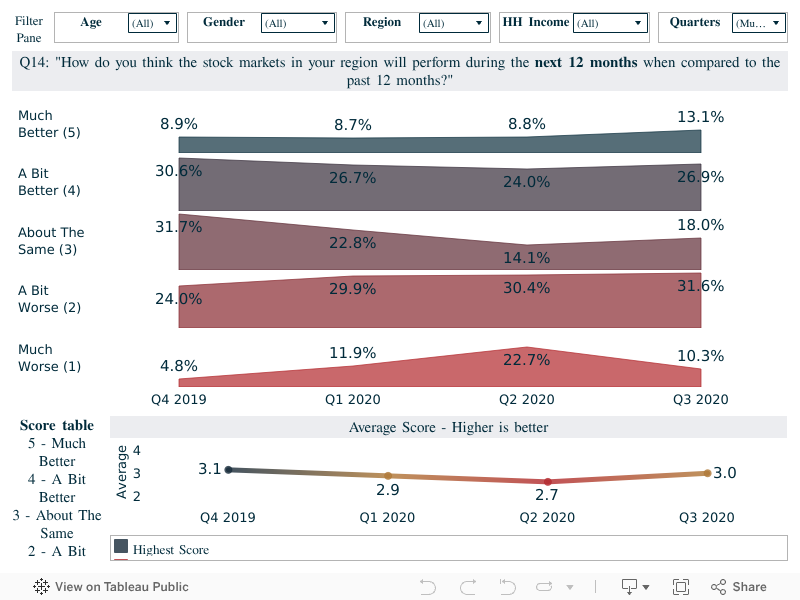Click the Much Better (5) row label
The width and height of the screenshot is (800, 600).
[x=49, y=124]
